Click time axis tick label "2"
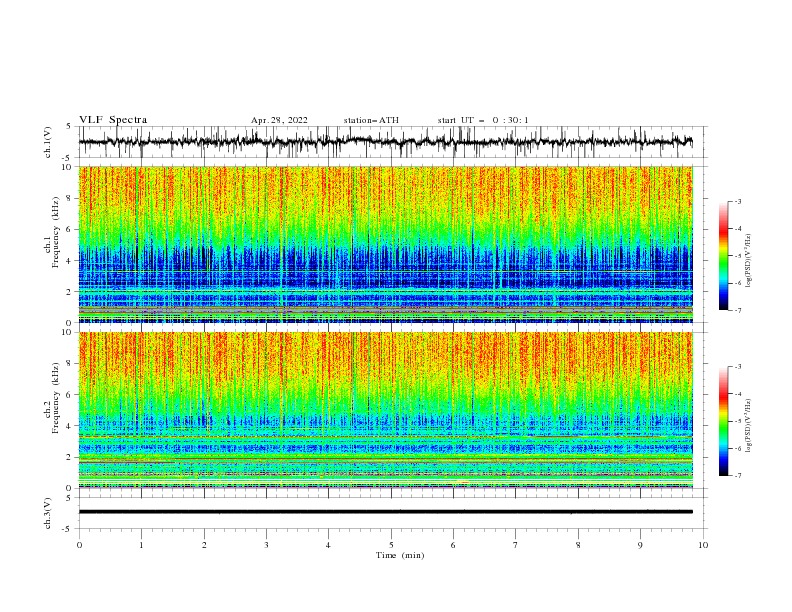The image size is (792, 612). coord(204,545)
